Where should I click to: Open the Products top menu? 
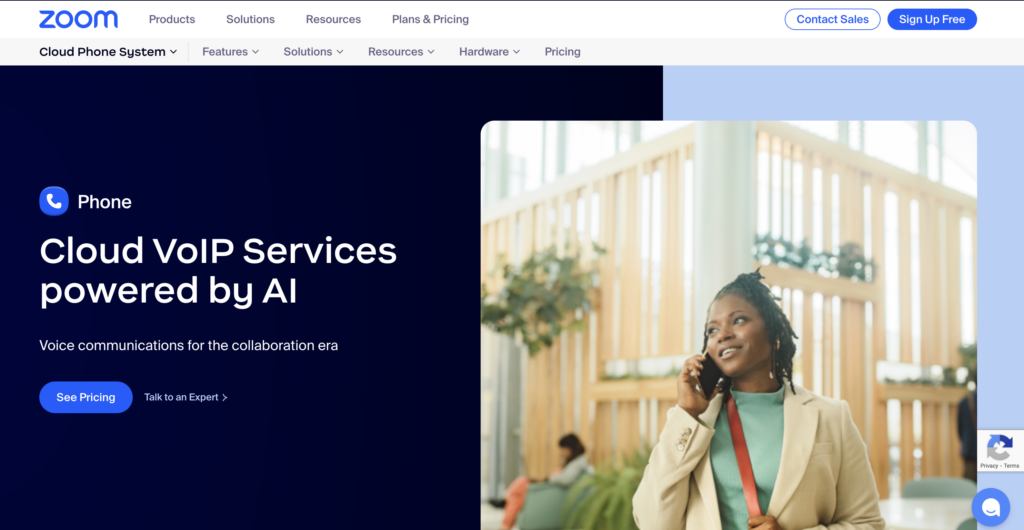(x=172, y=20)
